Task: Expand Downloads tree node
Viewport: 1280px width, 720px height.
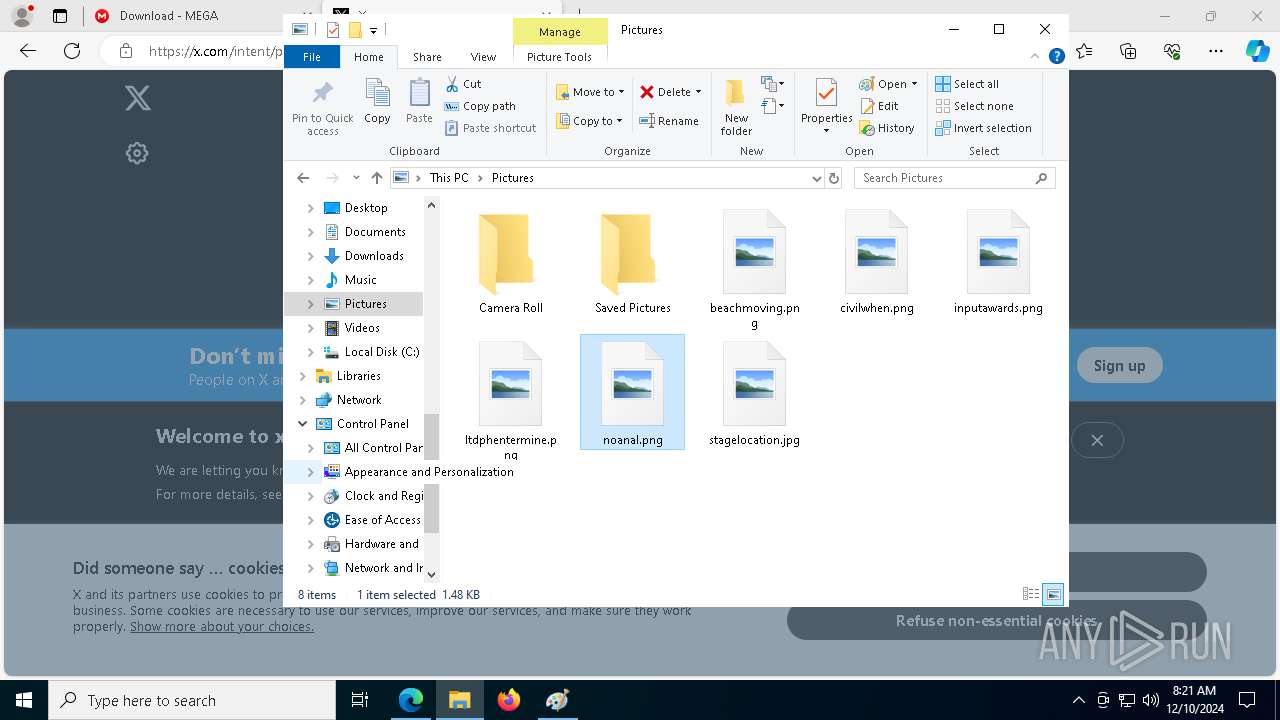Action: [x=310, y=256]
